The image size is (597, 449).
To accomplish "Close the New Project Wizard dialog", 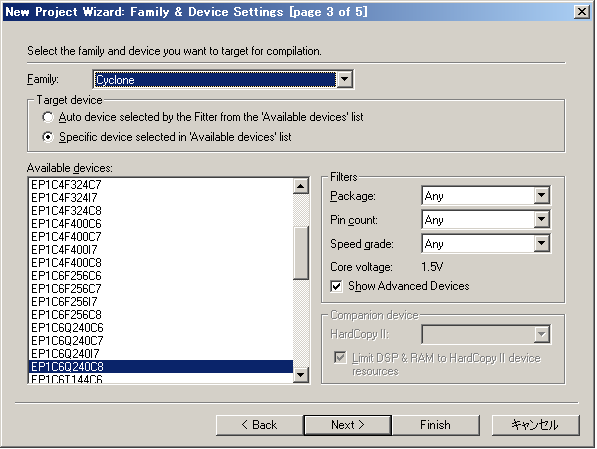I will [582, 12].
